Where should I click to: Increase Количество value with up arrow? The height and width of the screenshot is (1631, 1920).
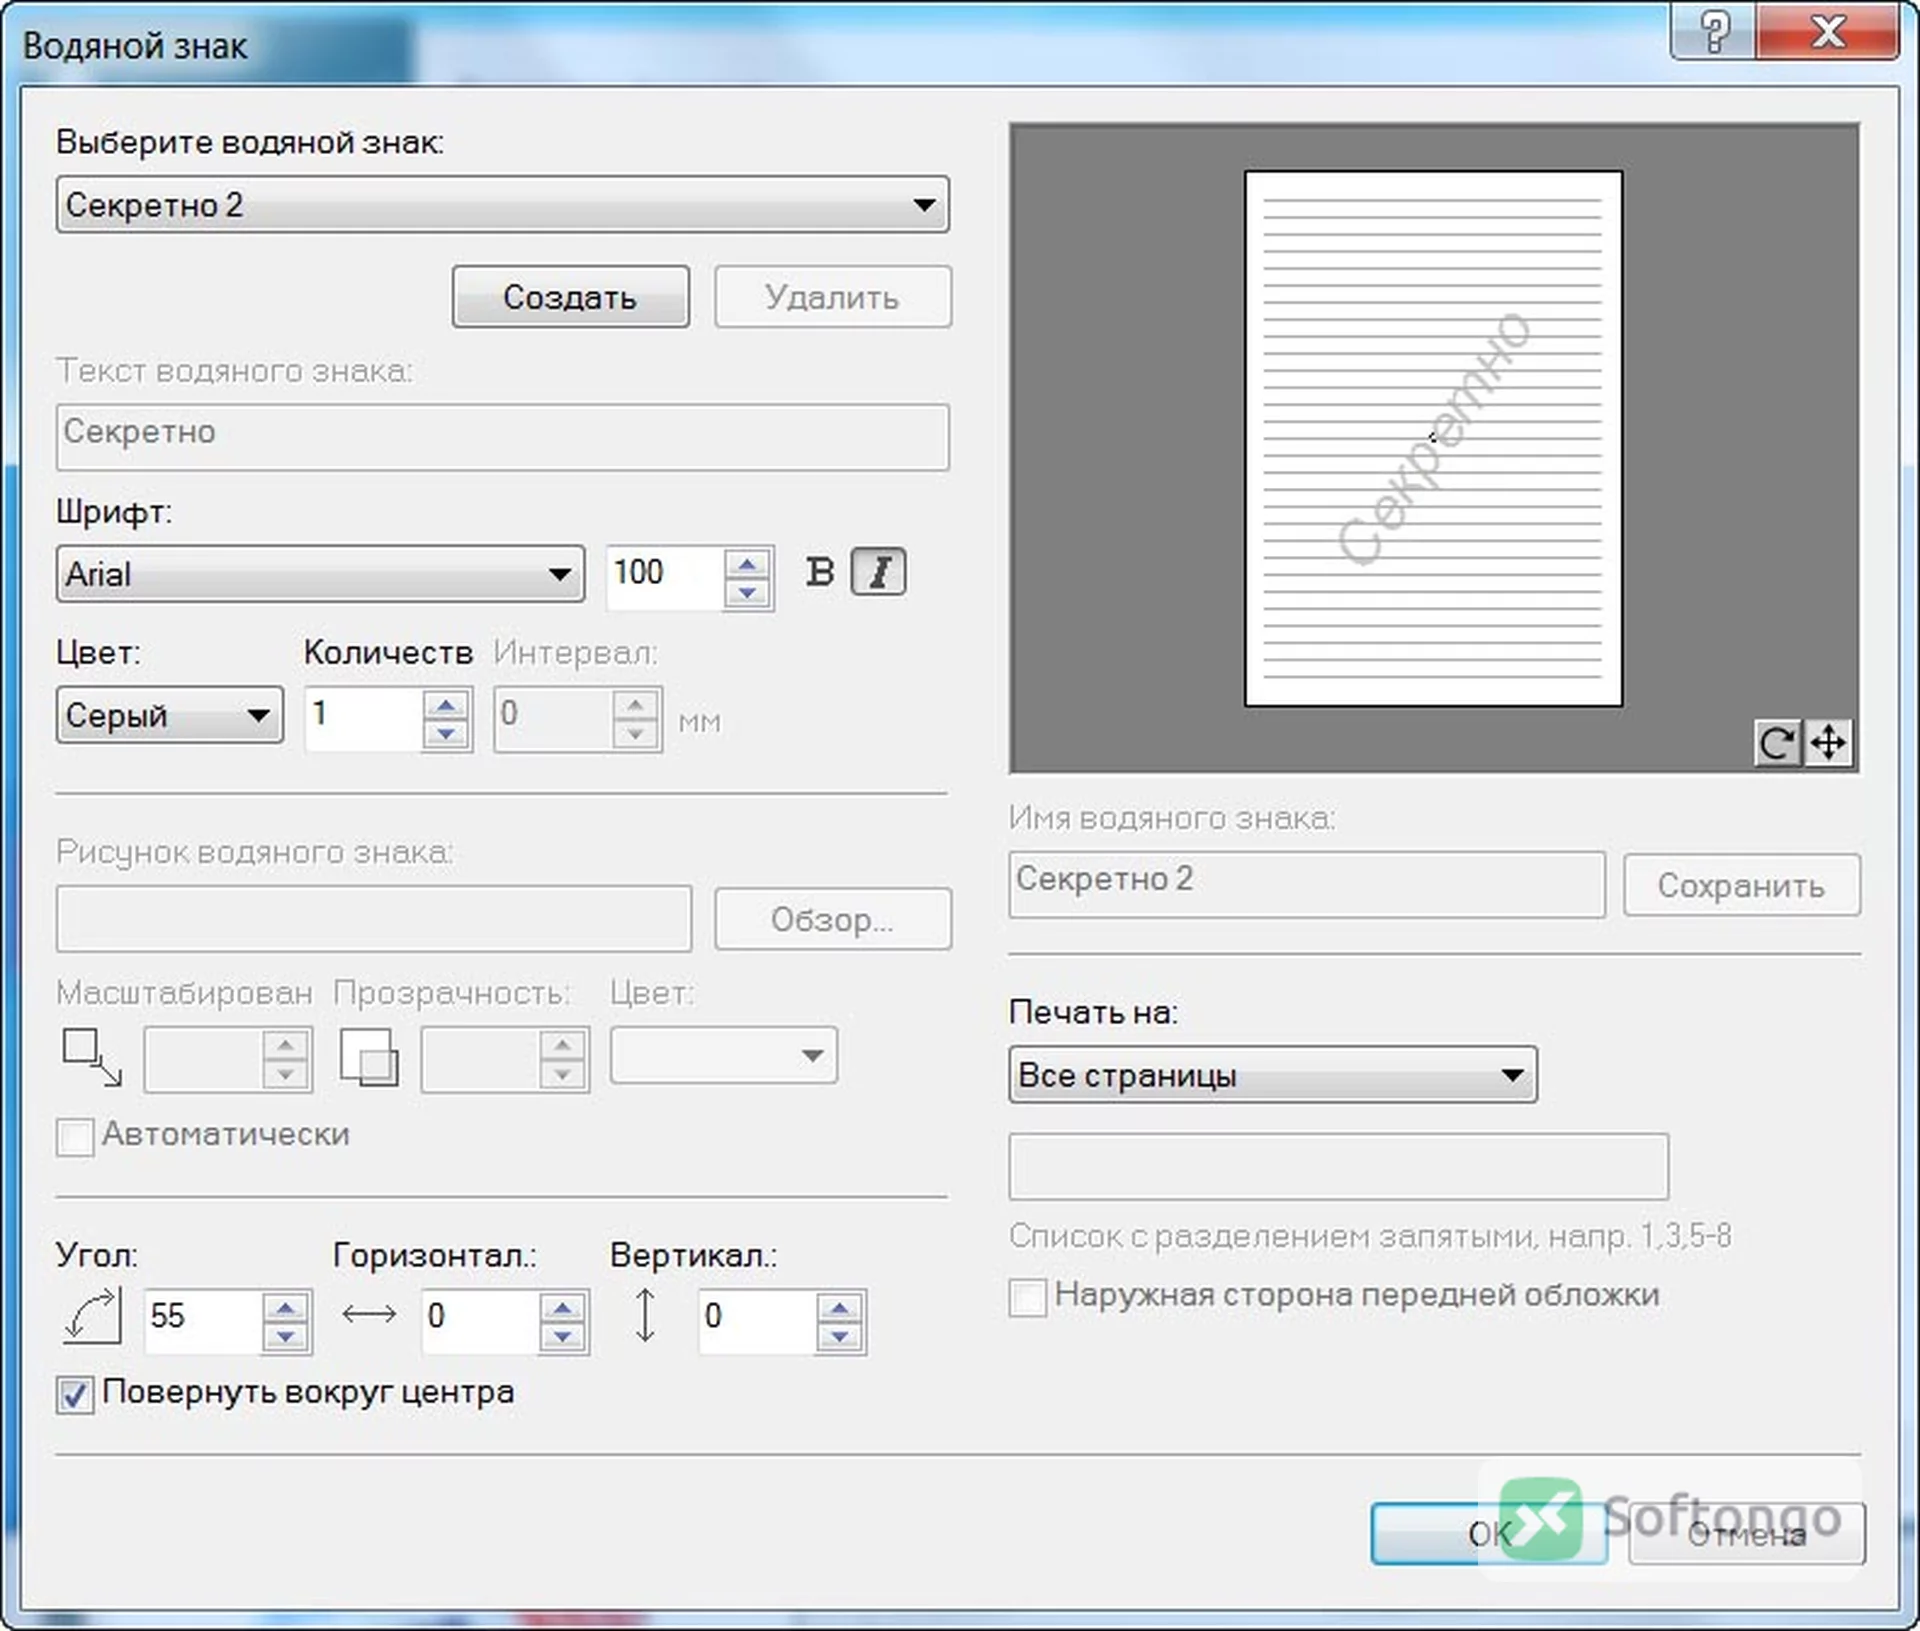[445, 705]
